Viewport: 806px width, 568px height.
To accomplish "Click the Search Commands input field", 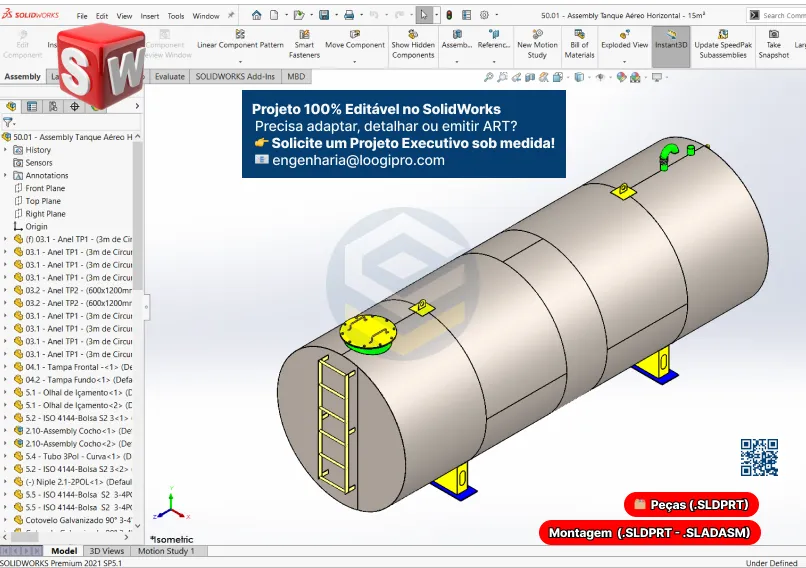I will tap(783, 15).
